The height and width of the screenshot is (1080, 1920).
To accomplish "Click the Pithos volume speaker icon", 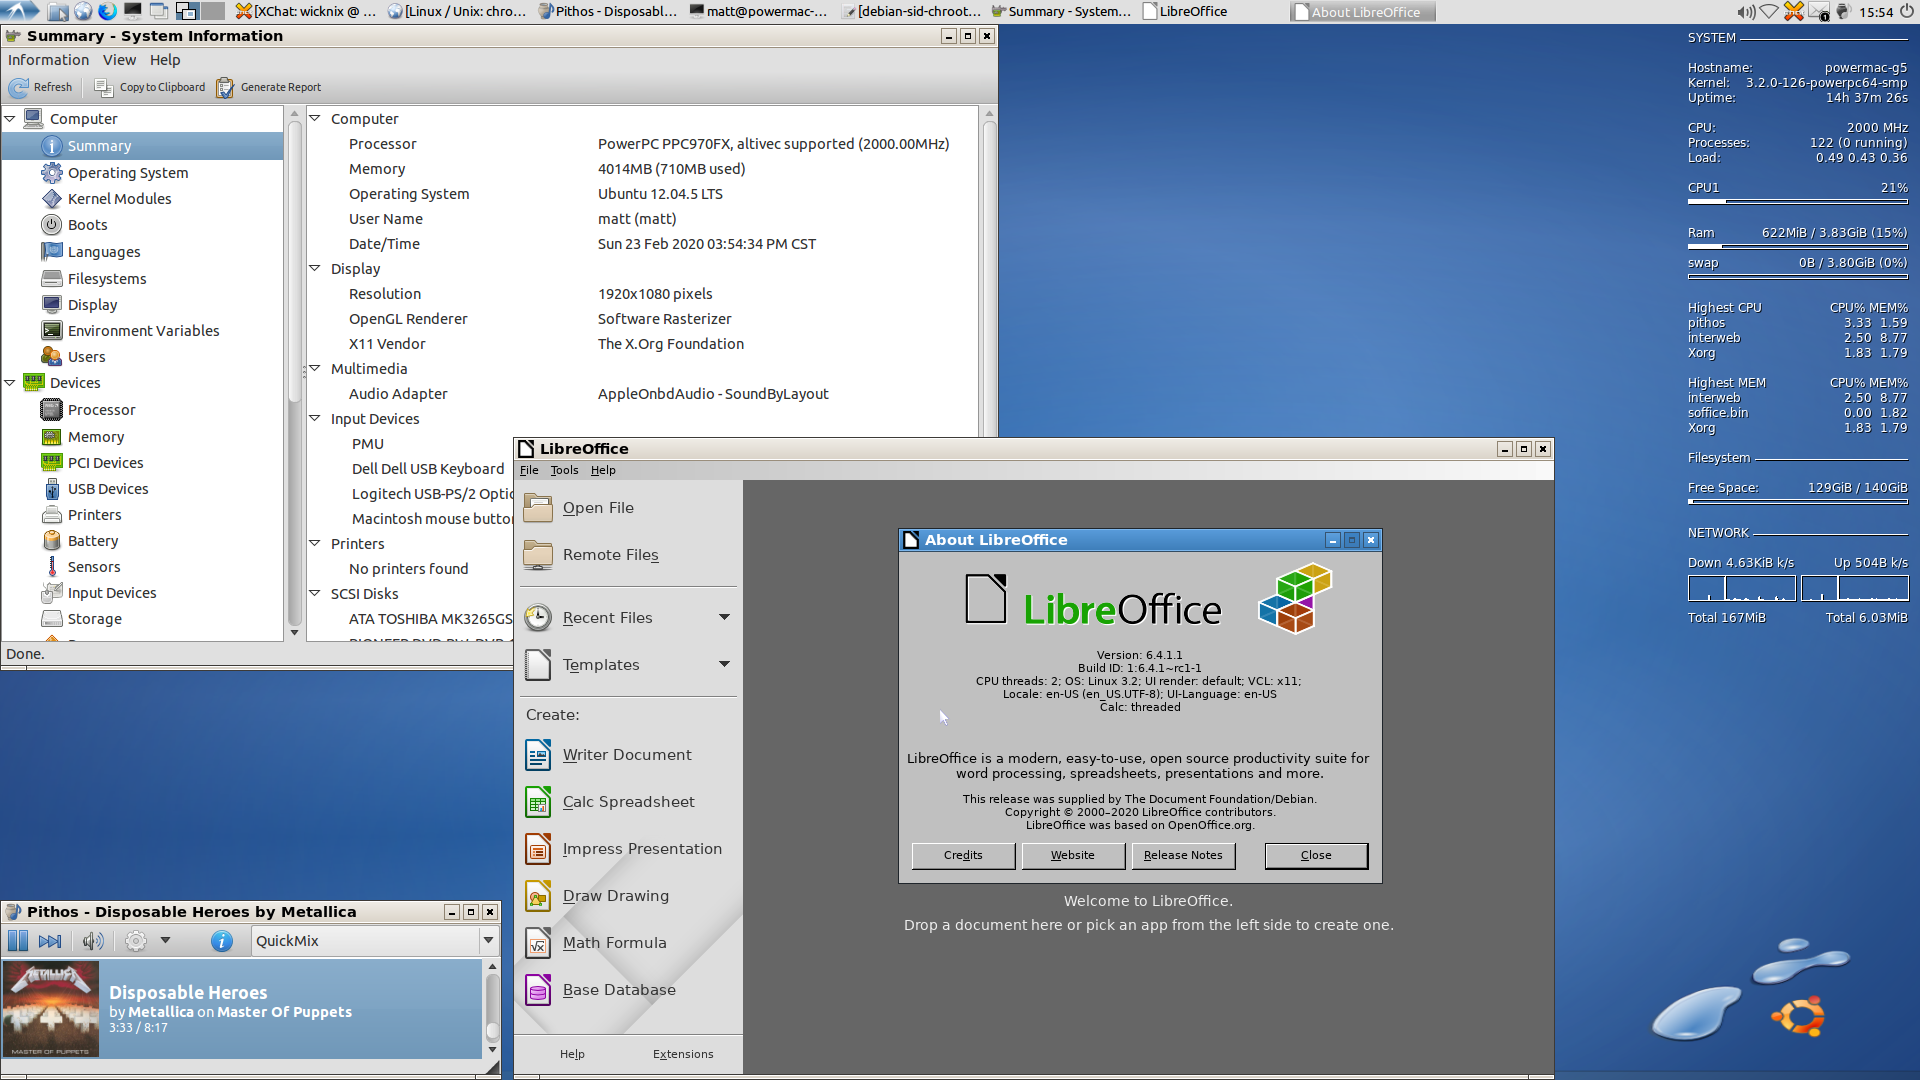I will [93, 941].
